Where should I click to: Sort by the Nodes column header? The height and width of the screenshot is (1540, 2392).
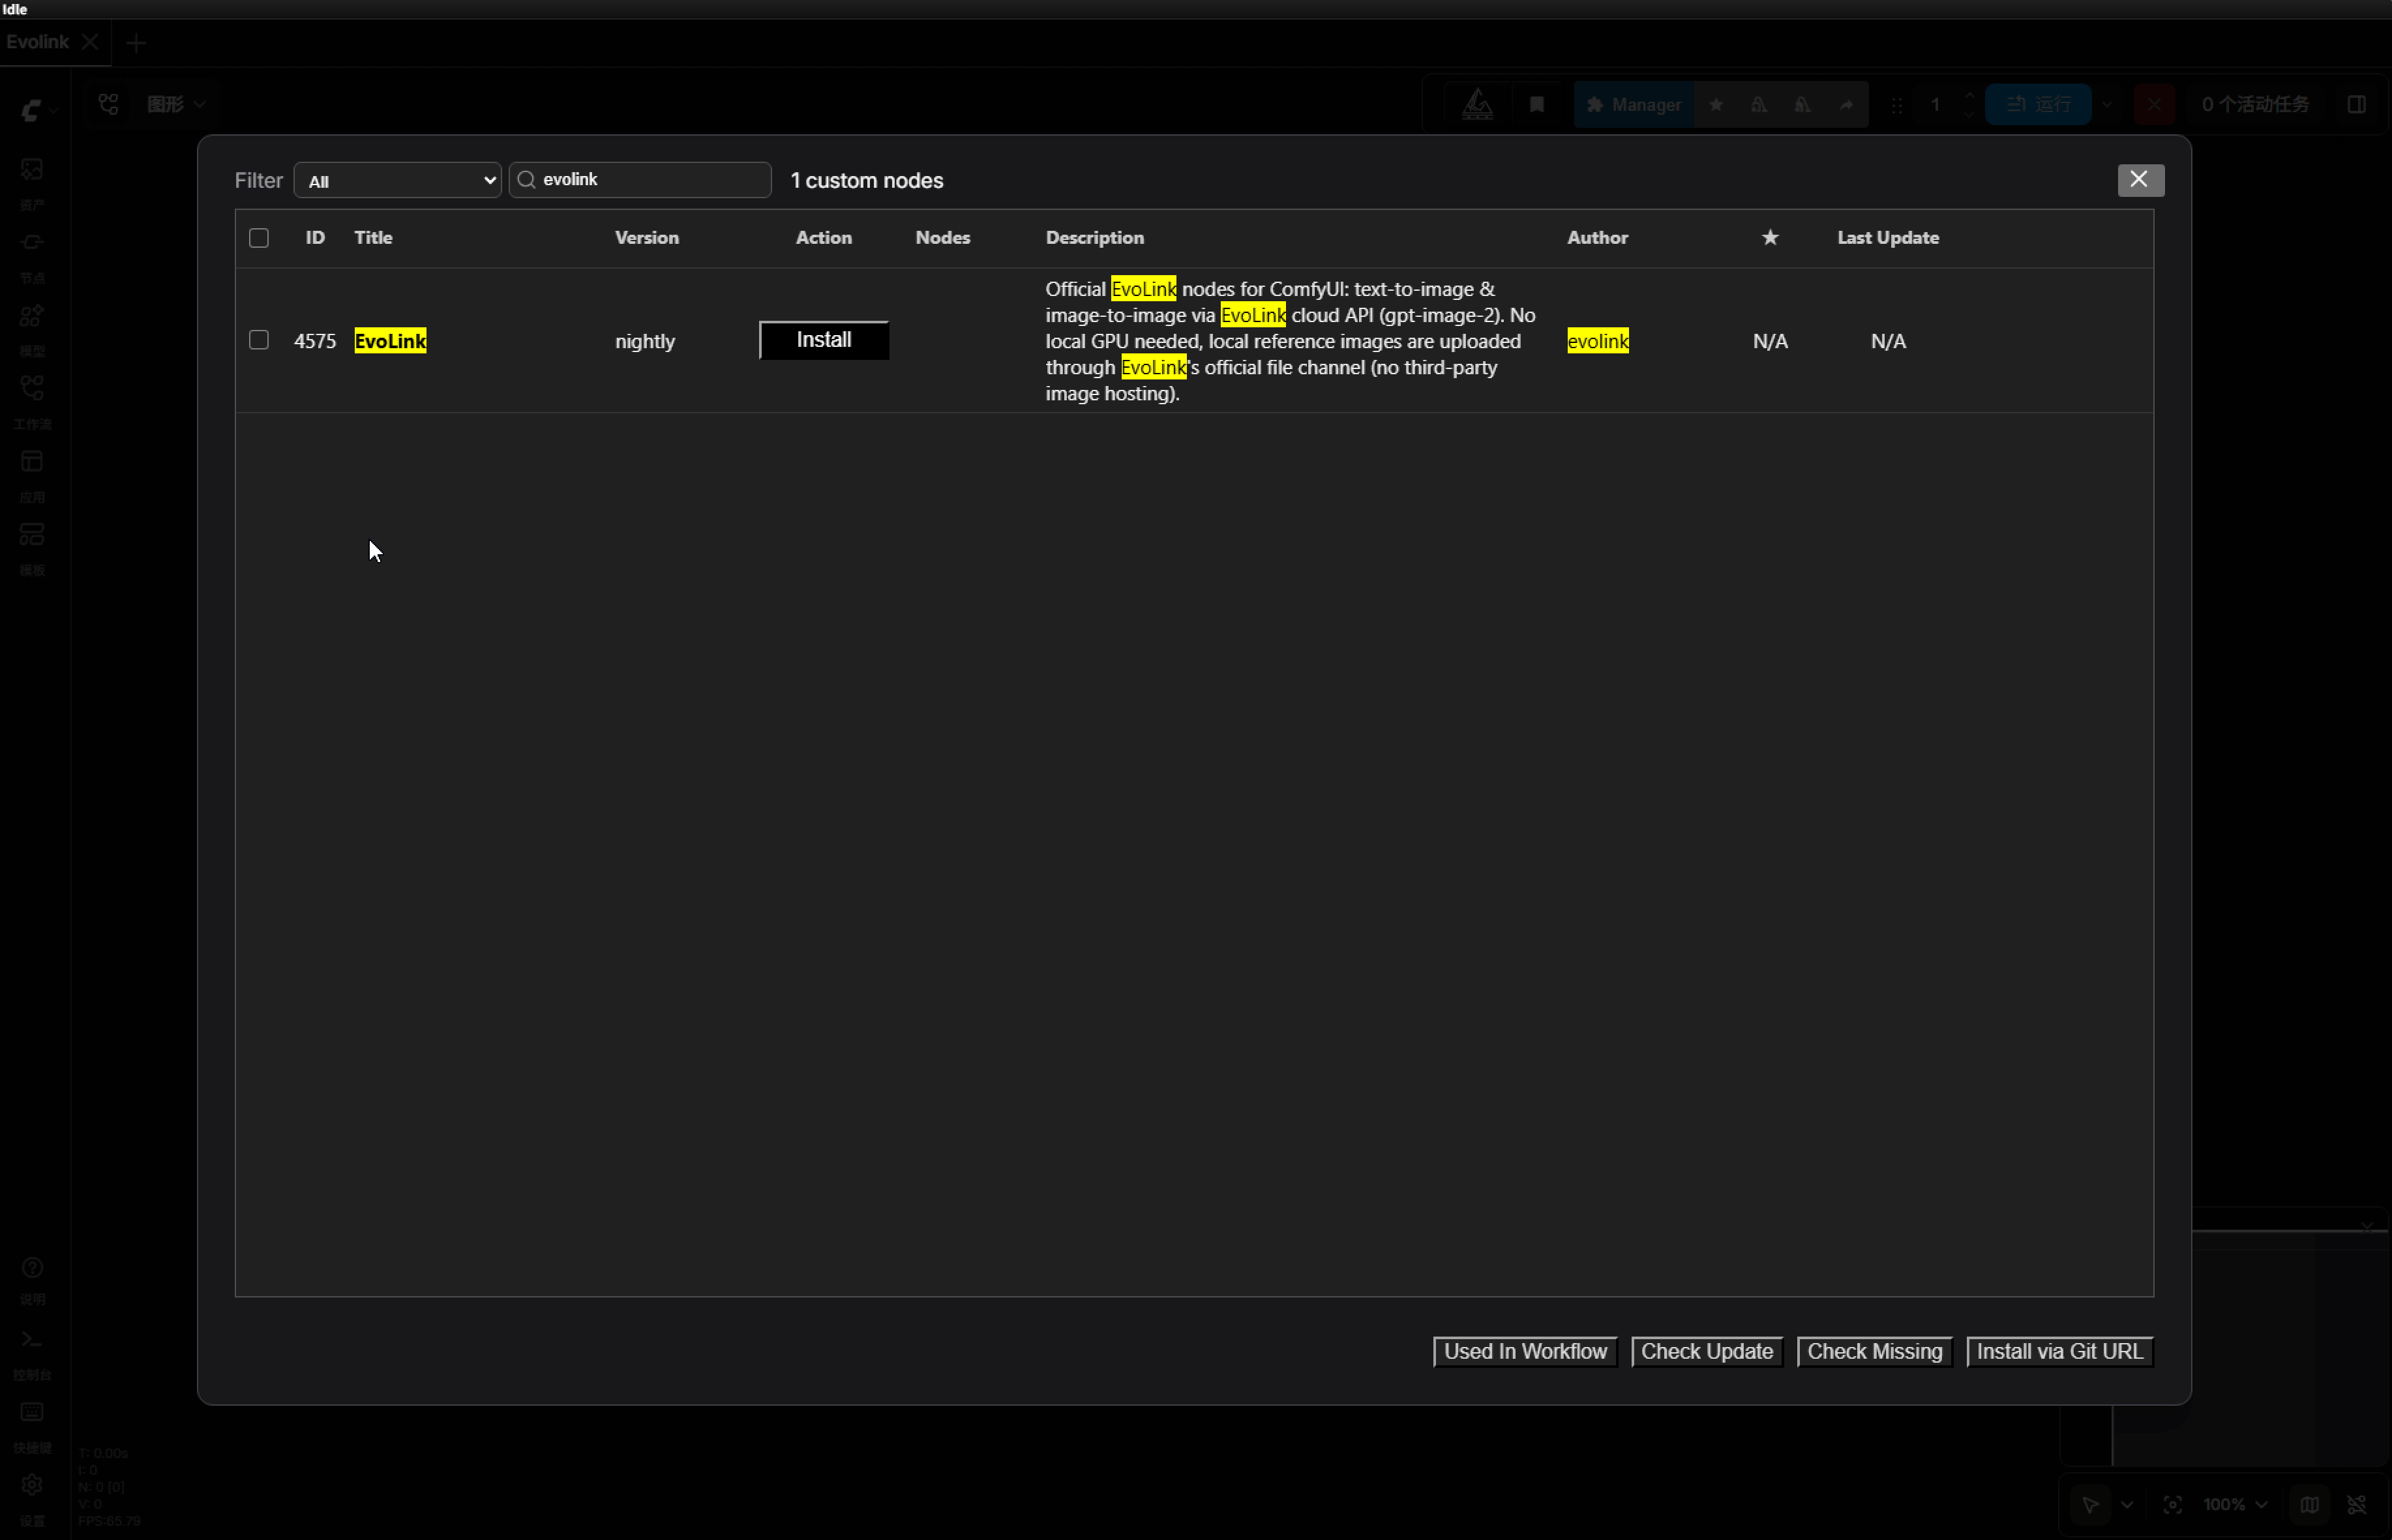click(x=943, y=238)
